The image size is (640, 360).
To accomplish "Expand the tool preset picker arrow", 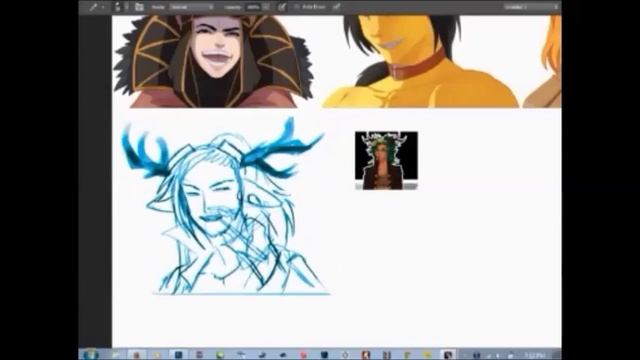I will click(103, 7).
